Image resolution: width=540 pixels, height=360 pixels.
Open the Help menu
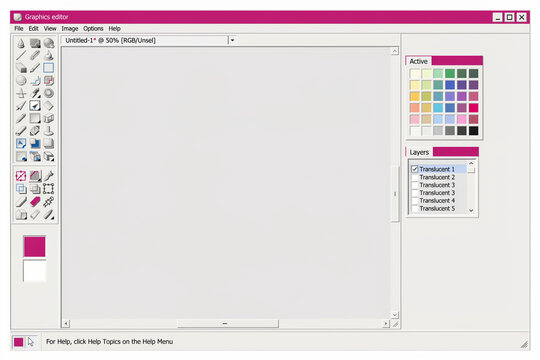114,29
